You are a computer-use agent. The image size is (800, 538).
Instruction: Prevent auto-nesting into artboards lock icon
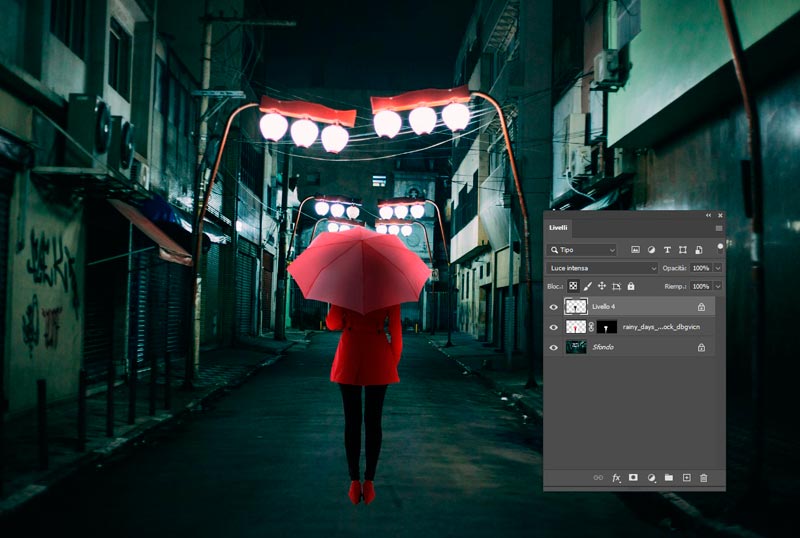pos(616,286)
